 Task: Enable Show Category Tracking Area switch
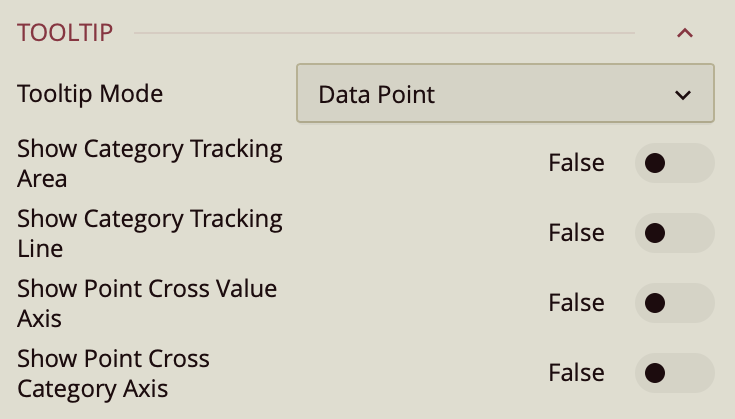click(x=674, y=163)
